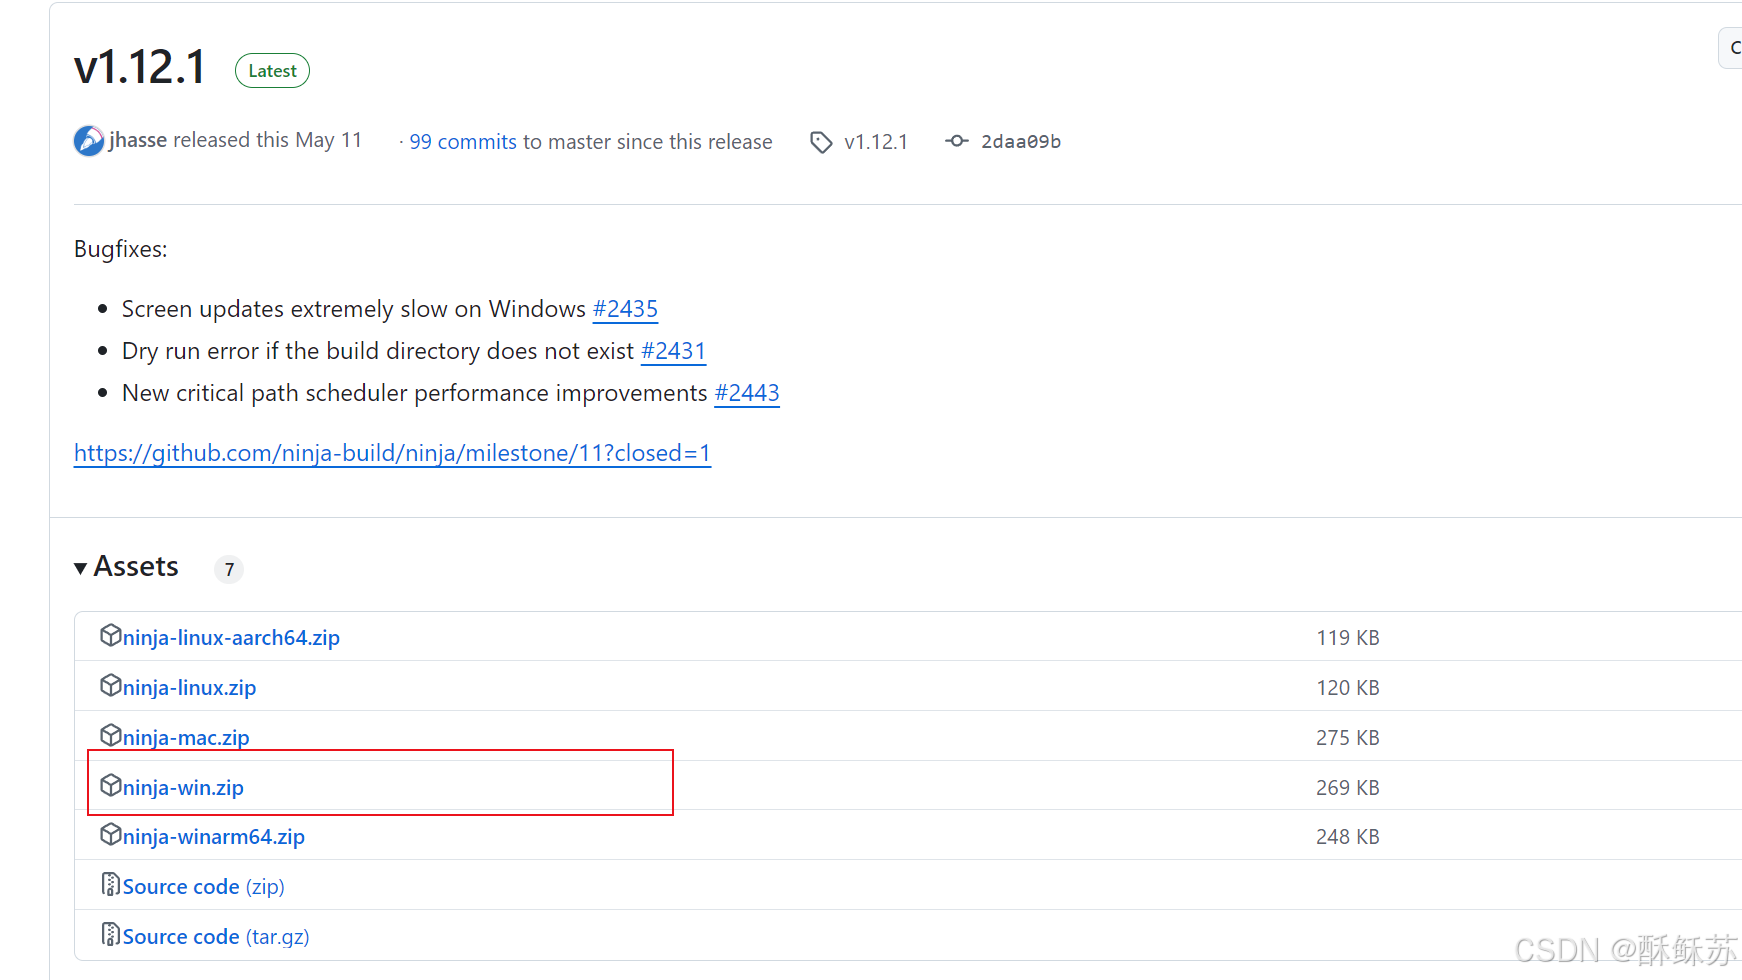Open tag v1.12.1 link
1742x980 pixels.
click(x=876, y=142)
